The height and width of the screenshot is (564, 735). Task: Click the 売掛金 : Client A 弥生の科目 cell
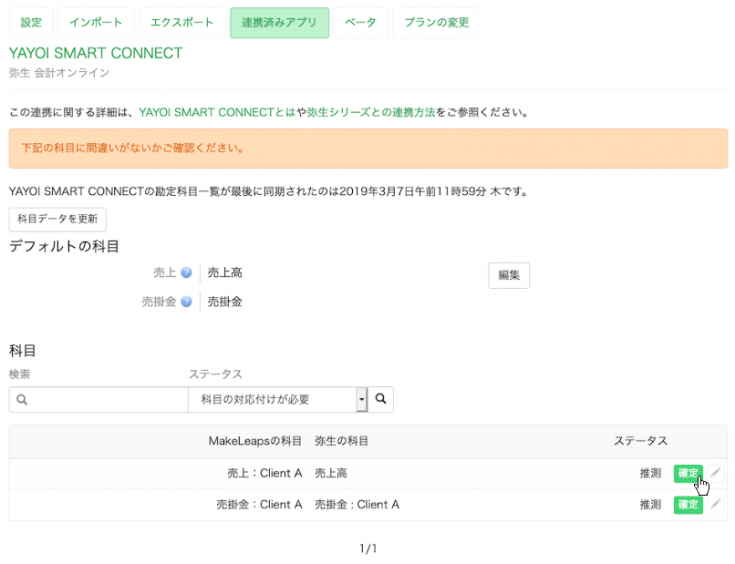tap(357, 504)
